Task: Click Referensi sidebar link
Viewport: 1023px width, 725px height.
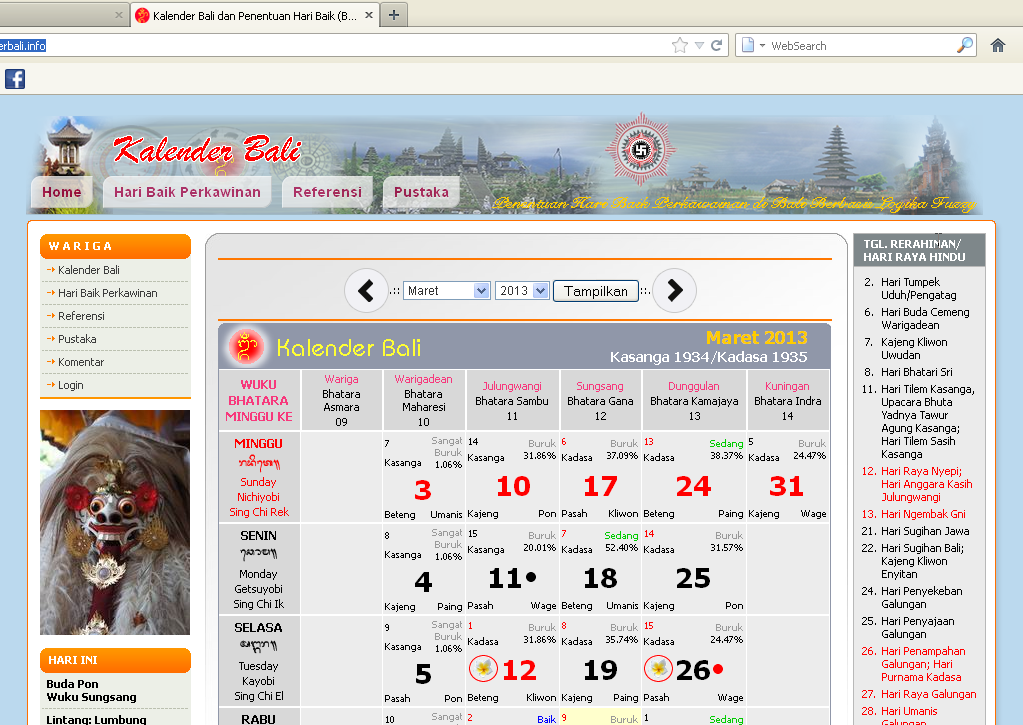Action: pos(81,316)
